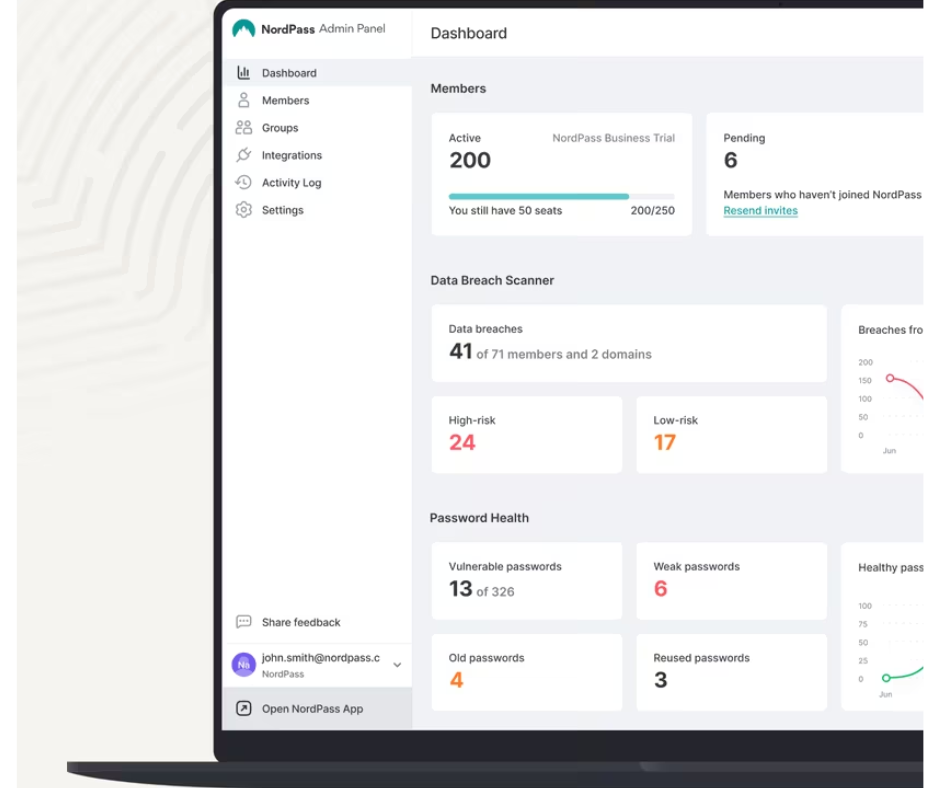This screenshot has width=940, height=788.
Task: Click the Share feedback link
Action: pyautogui.click(x=301, y=622)
